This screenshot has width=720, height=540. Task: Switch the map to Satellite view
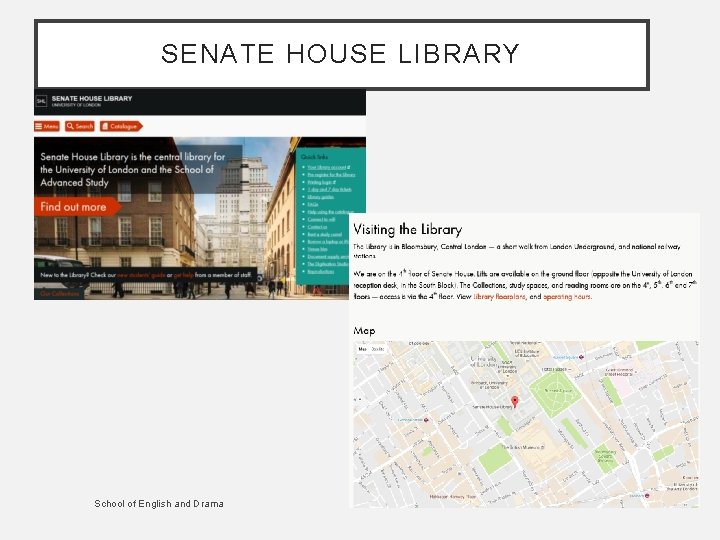(377, 349)
